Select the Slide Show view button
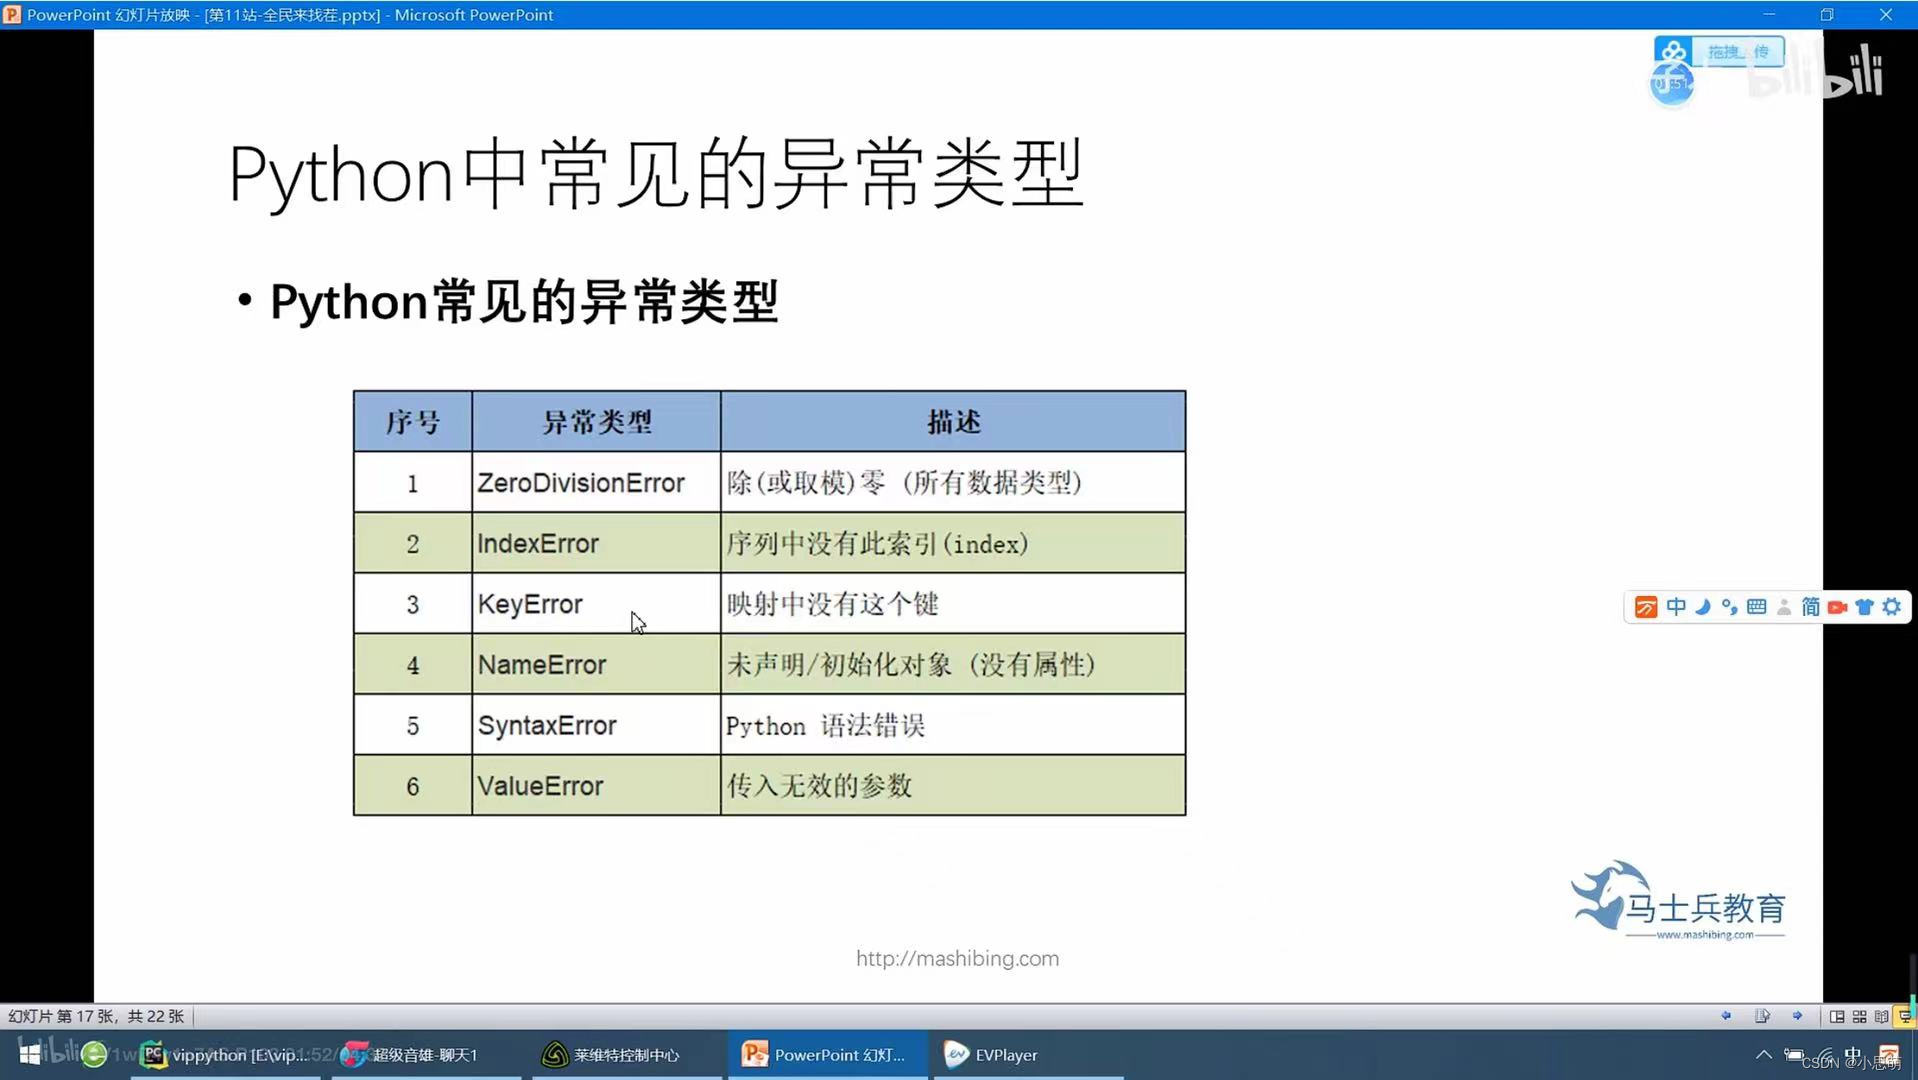This screenshot has height=1080, width=1918. coord(1904,1016)
